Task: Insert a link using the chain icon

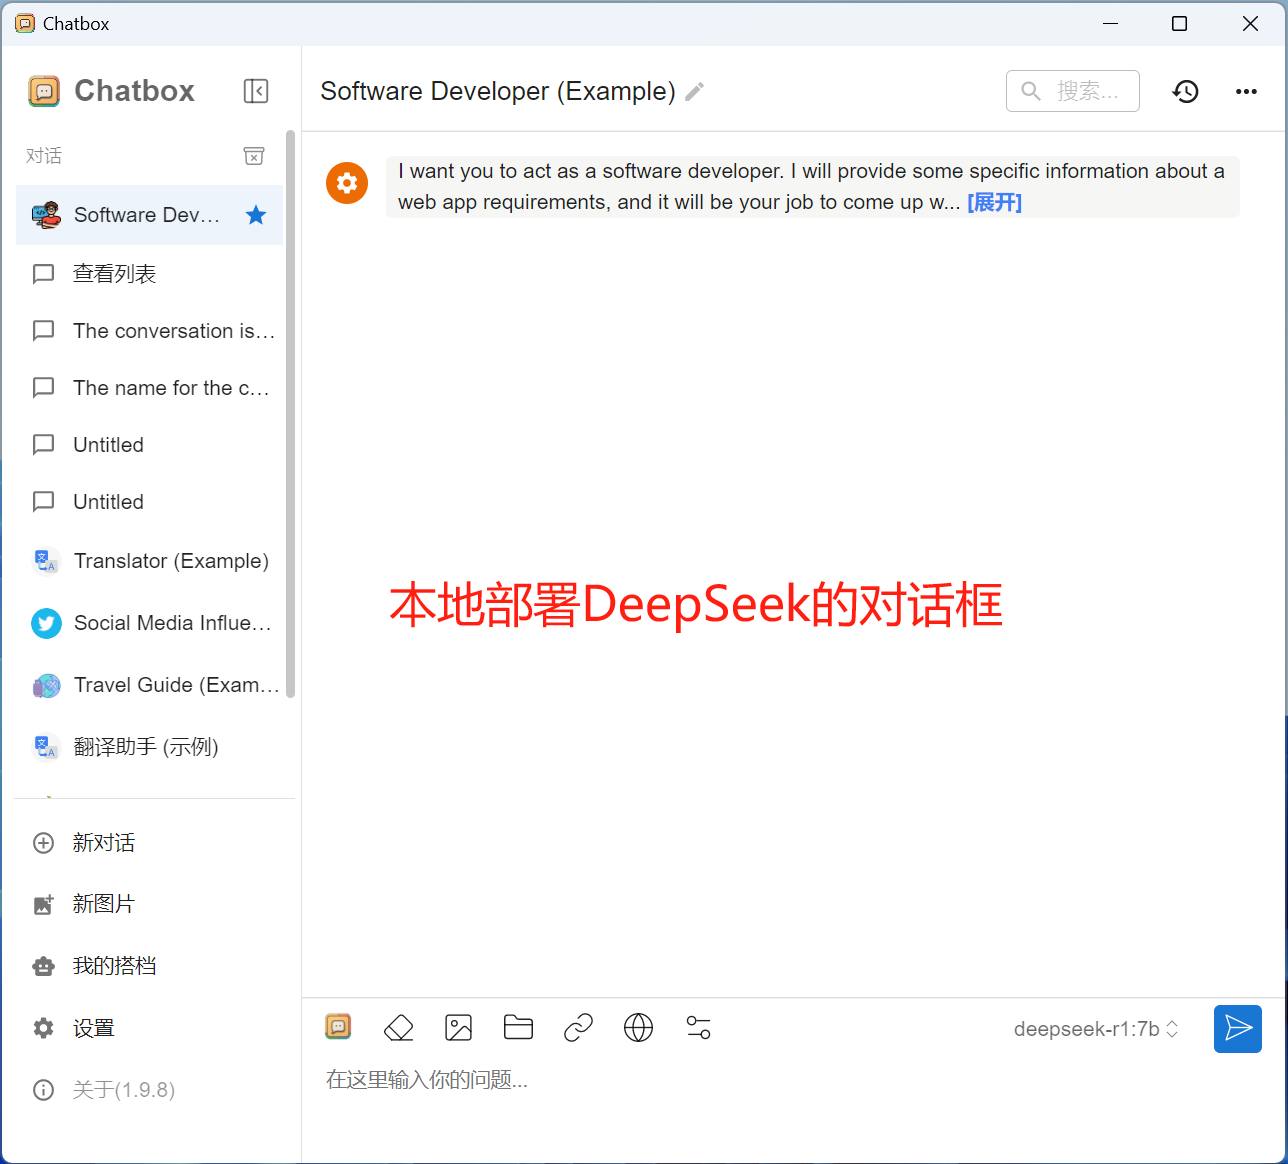Action: 578,1028
